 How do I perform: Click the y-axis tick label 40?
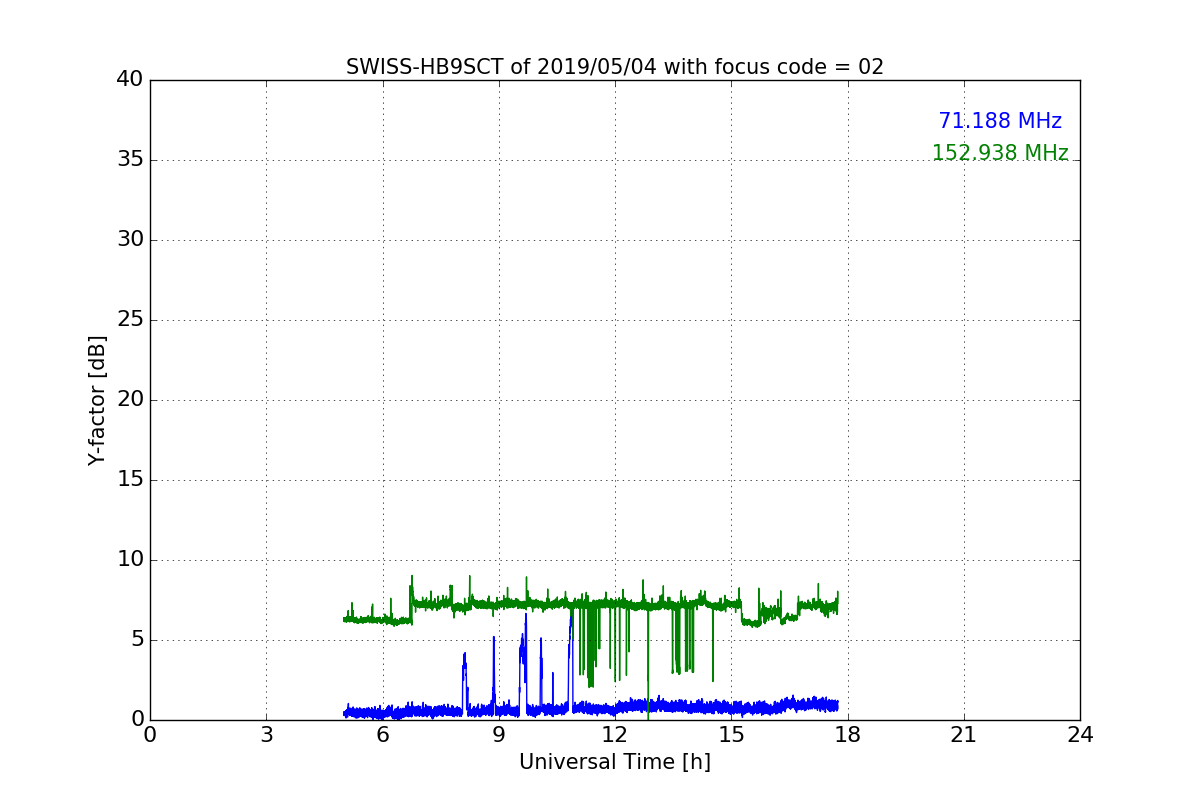pos(129,80)
